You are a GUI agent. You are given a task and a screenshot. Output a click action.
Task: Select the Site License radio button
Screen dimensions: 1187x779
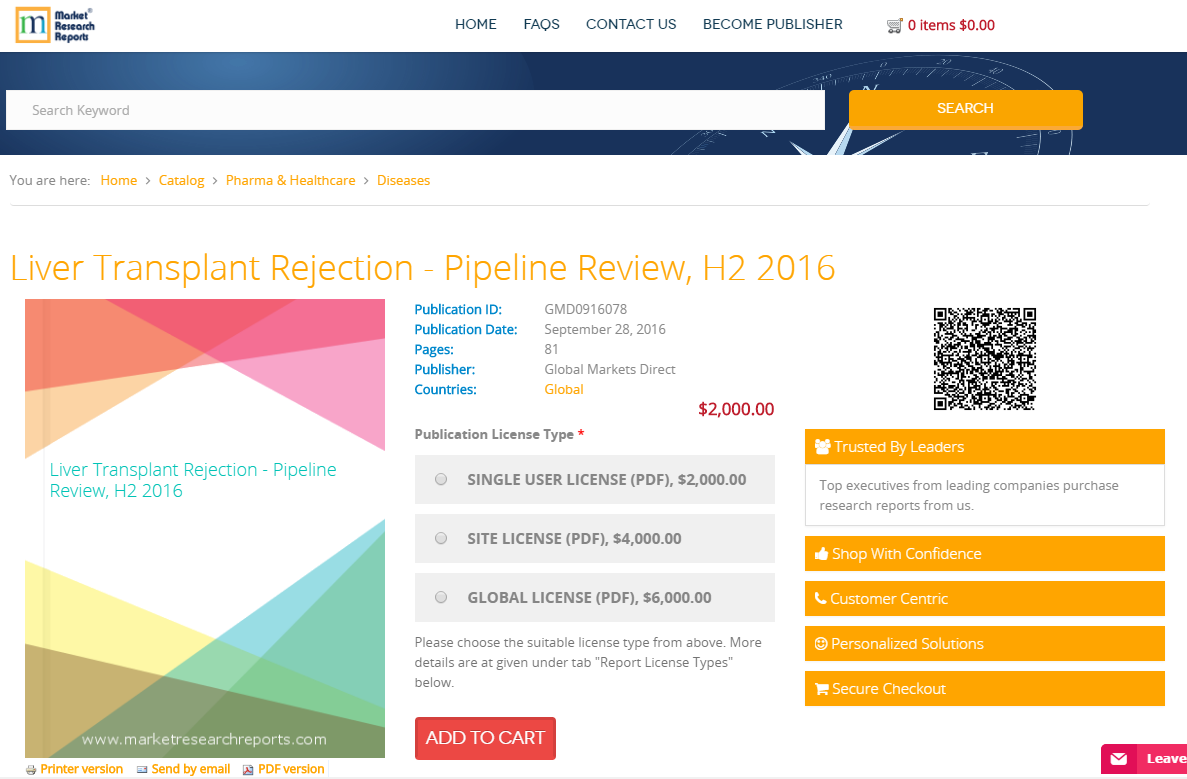point(440,538)
